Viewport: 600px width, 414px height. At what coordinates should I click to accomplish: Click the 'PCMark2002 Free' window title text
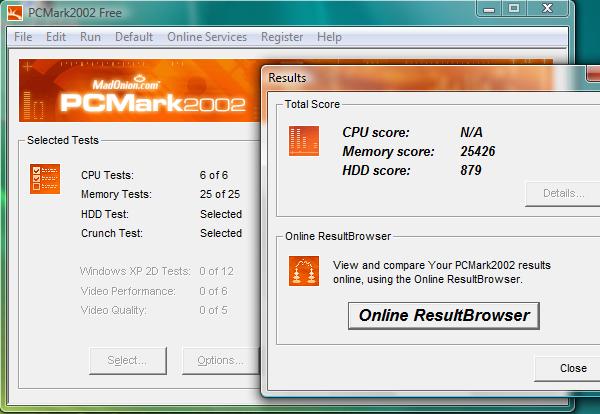pyautogui.click(x=75, y=13)
